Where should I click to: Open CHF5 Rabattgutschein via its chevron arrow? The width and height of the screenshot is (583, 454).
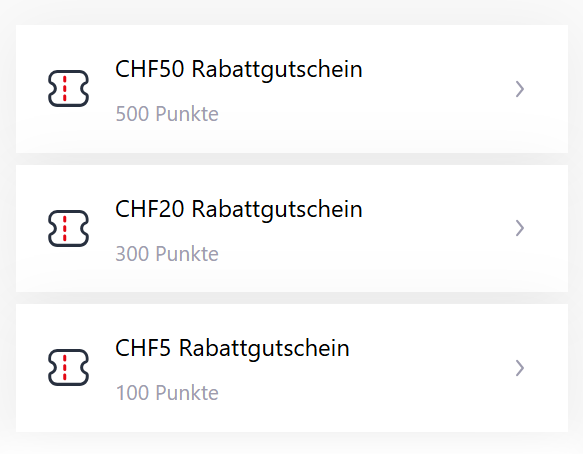click(x=520, y=368)
